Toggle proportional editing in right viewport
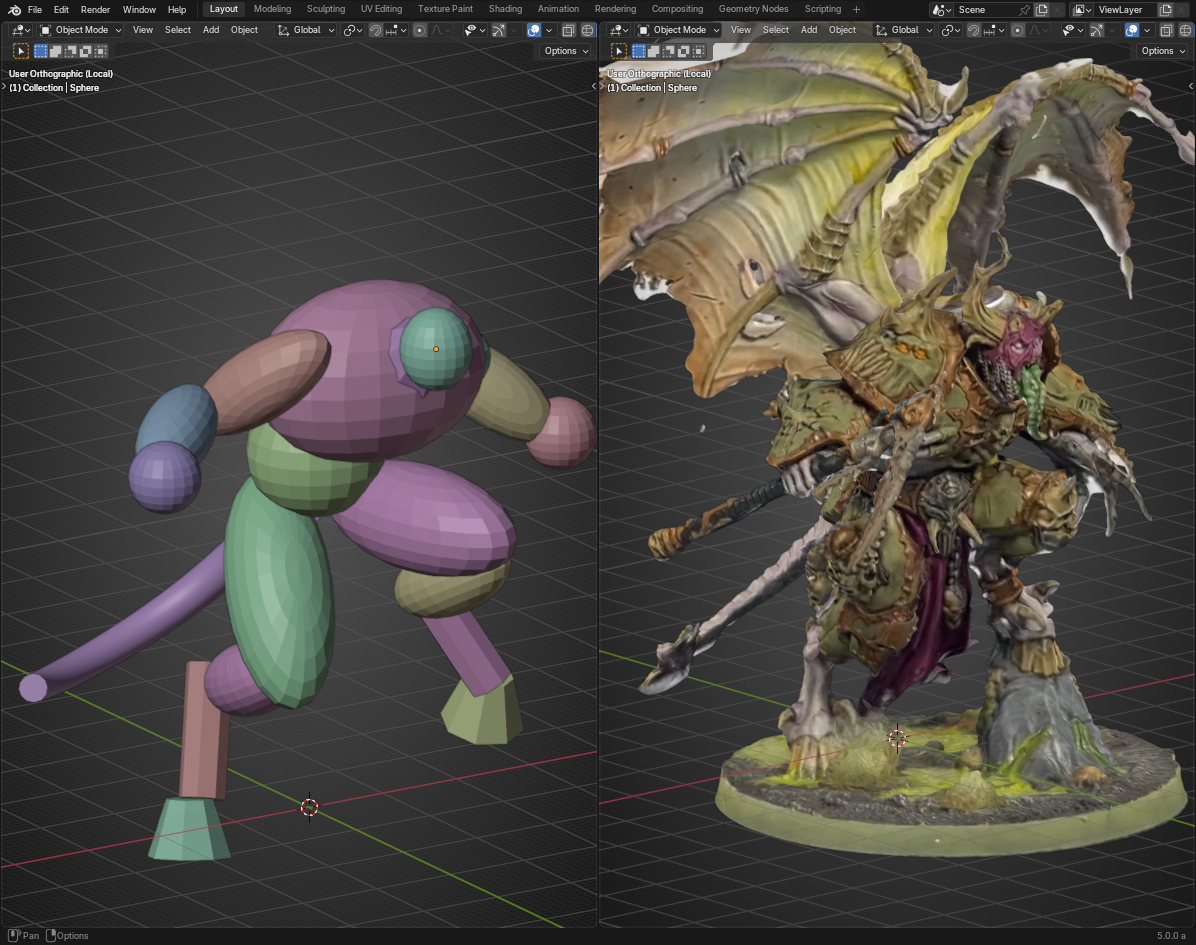Viewport: 1196px width, 945px height. pyautogui.click(x=1018, y=30)
